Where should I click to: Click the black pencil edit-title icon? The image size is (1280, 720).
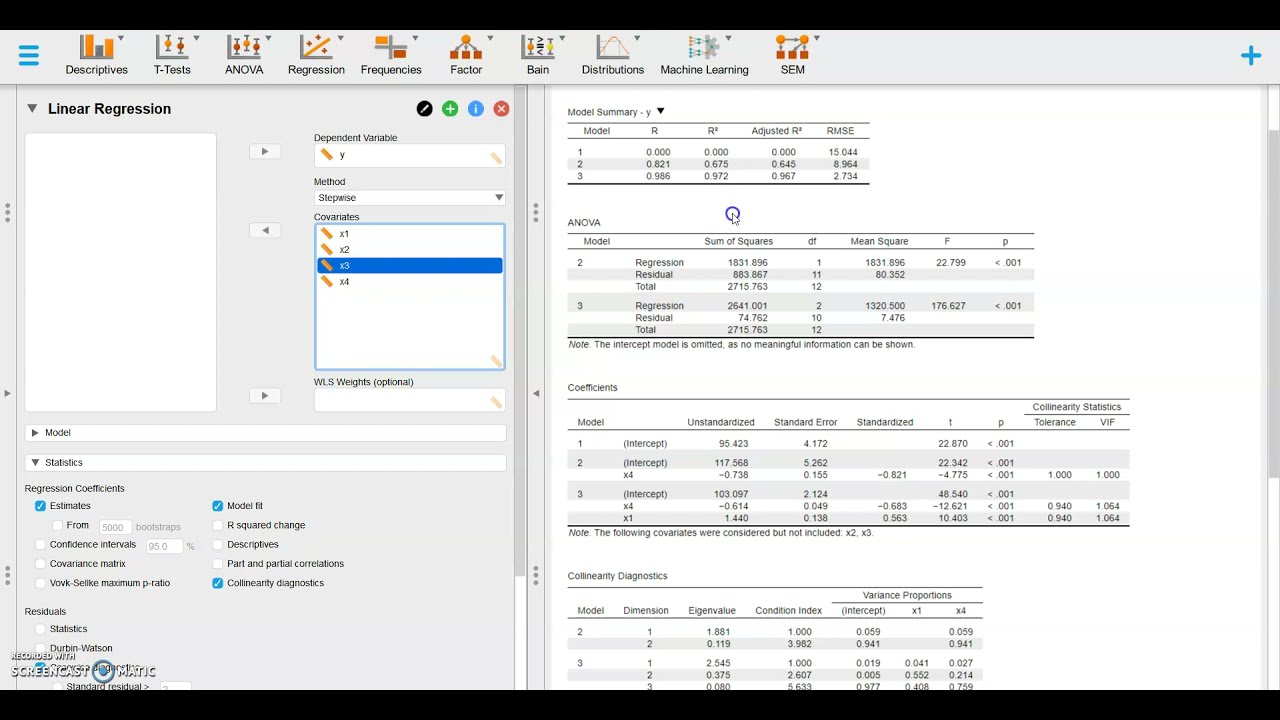pyautogui.click(x=424, y=109)
